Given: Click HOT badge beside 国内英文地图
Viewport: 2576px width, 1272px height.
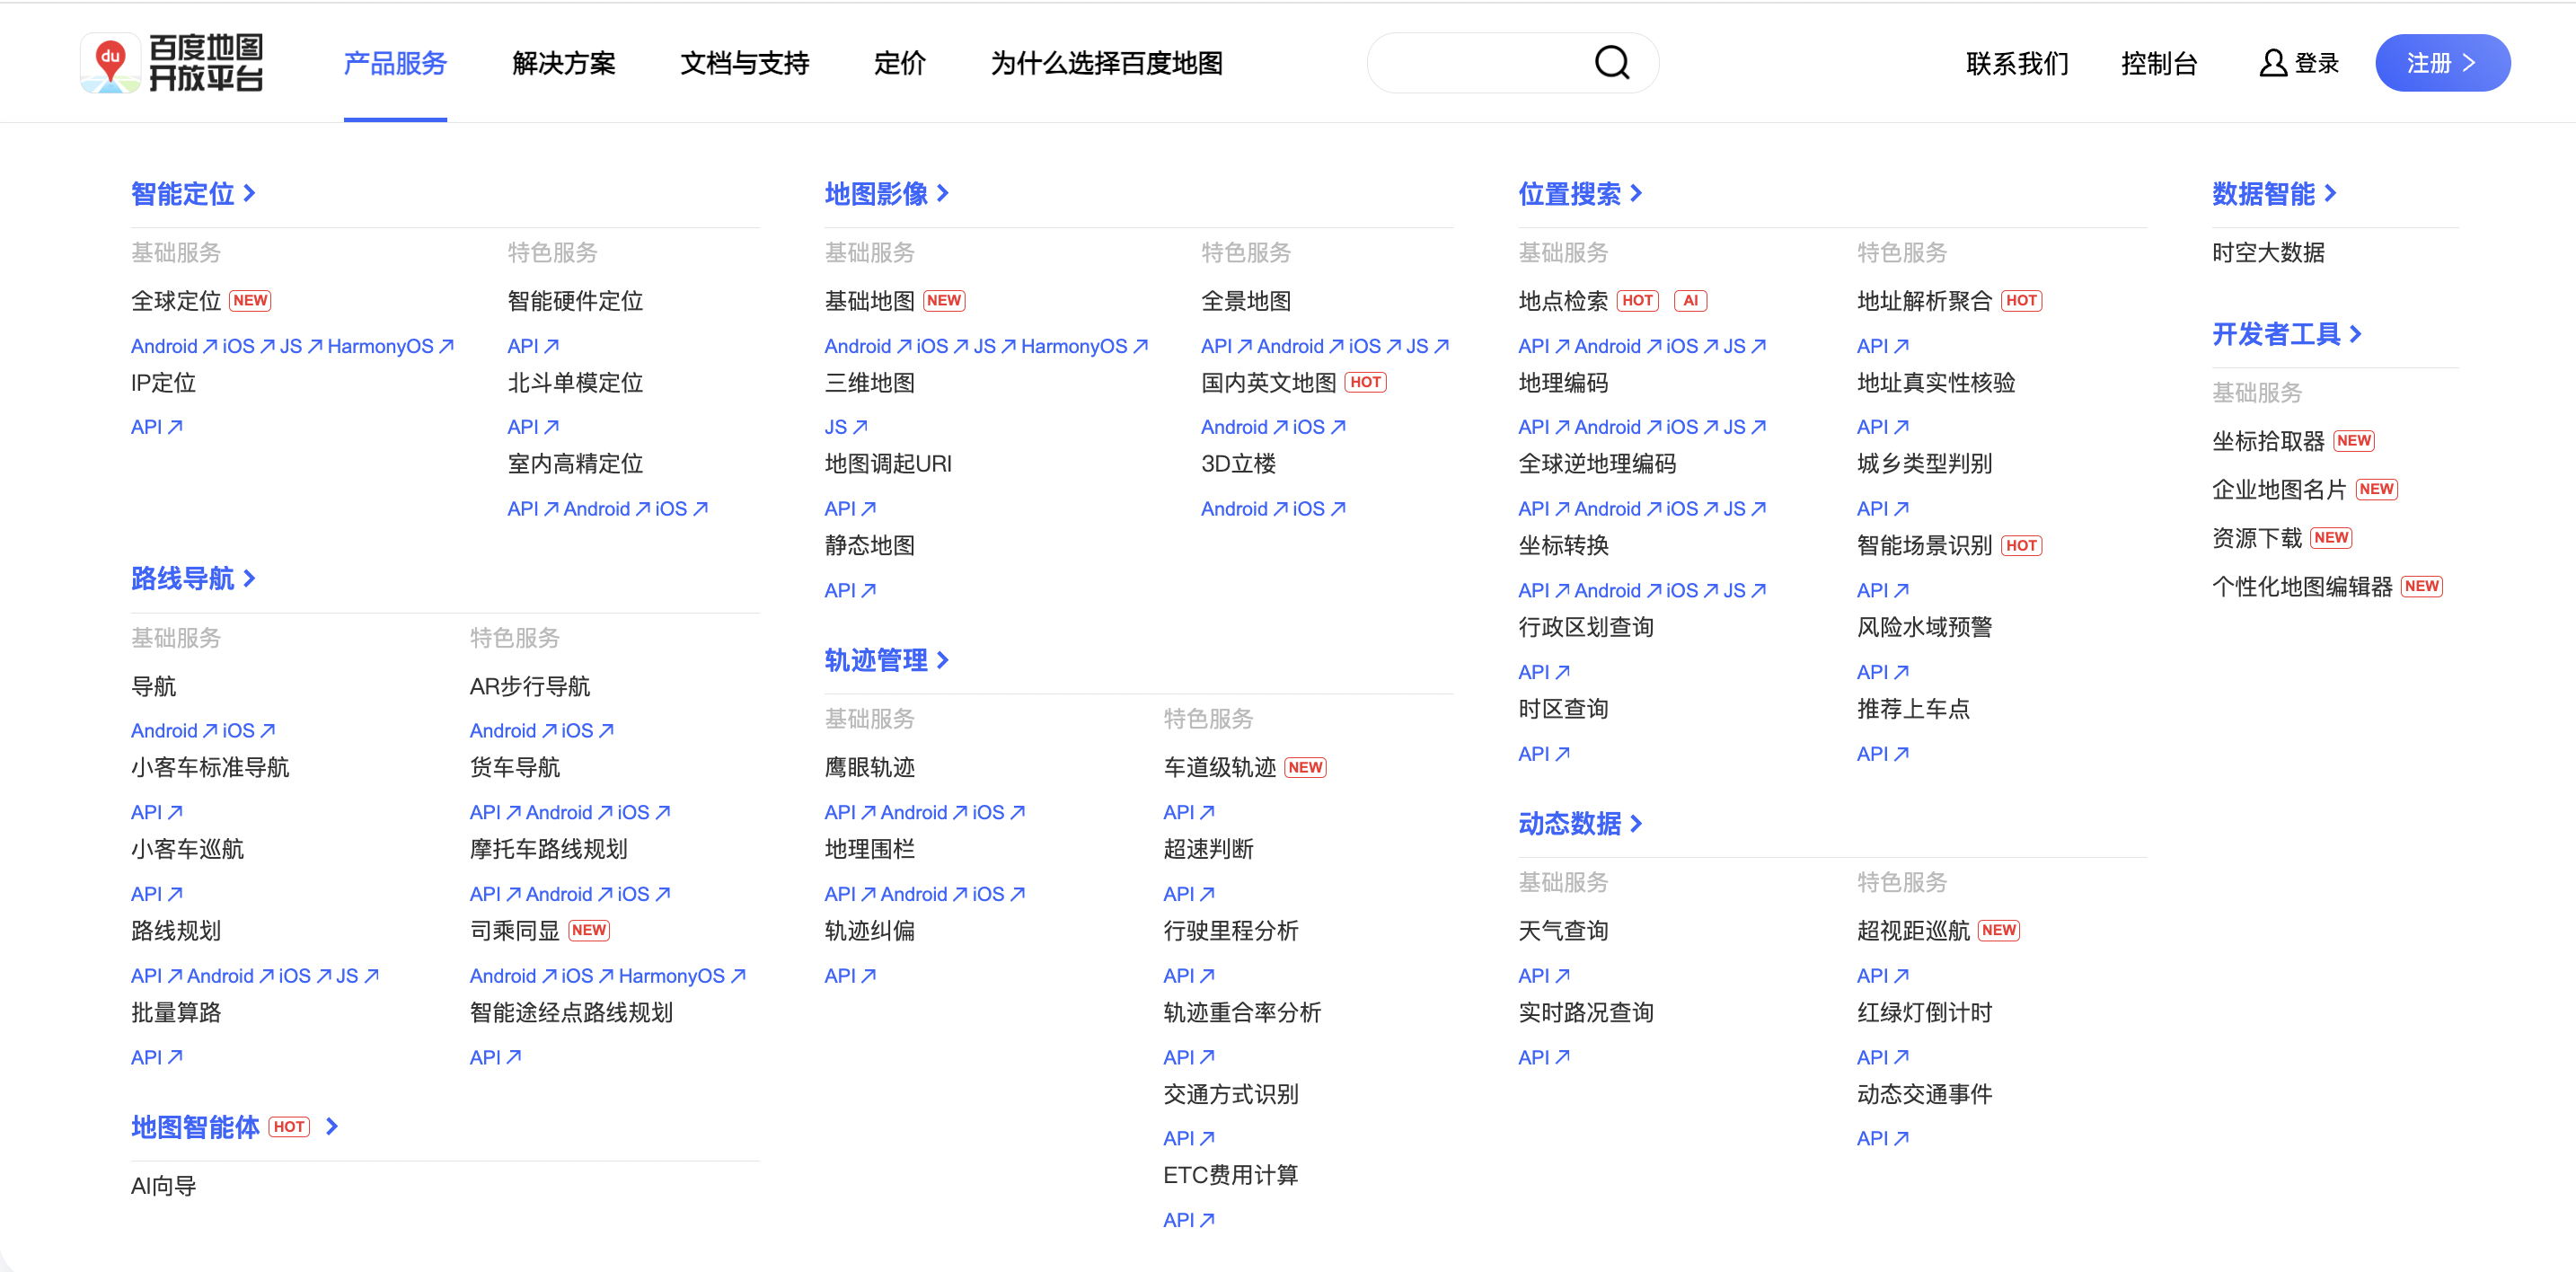Looking at the screenshot, I should click(x=1365, y=383).
